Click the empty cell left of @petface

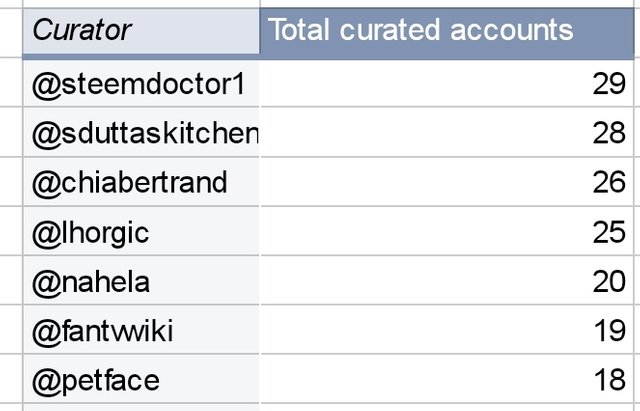pos(11,379)
